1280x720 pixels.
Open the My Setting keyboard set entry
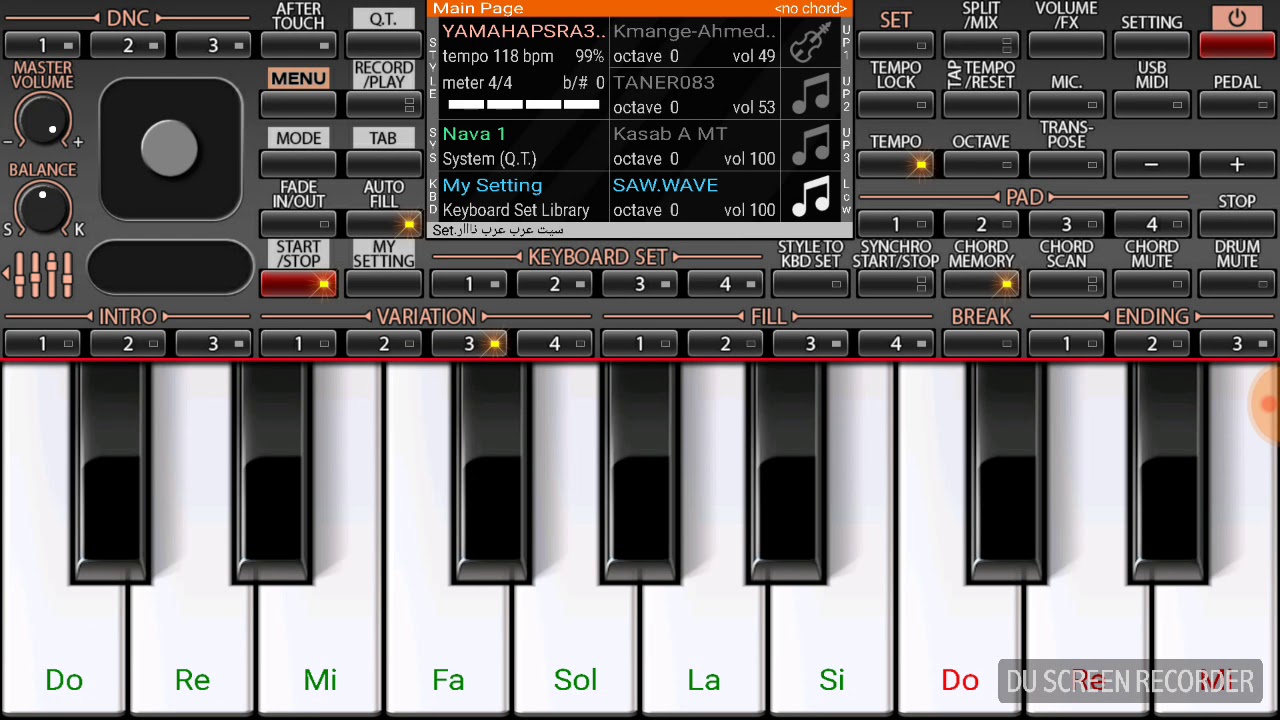(x=524, y=197)
